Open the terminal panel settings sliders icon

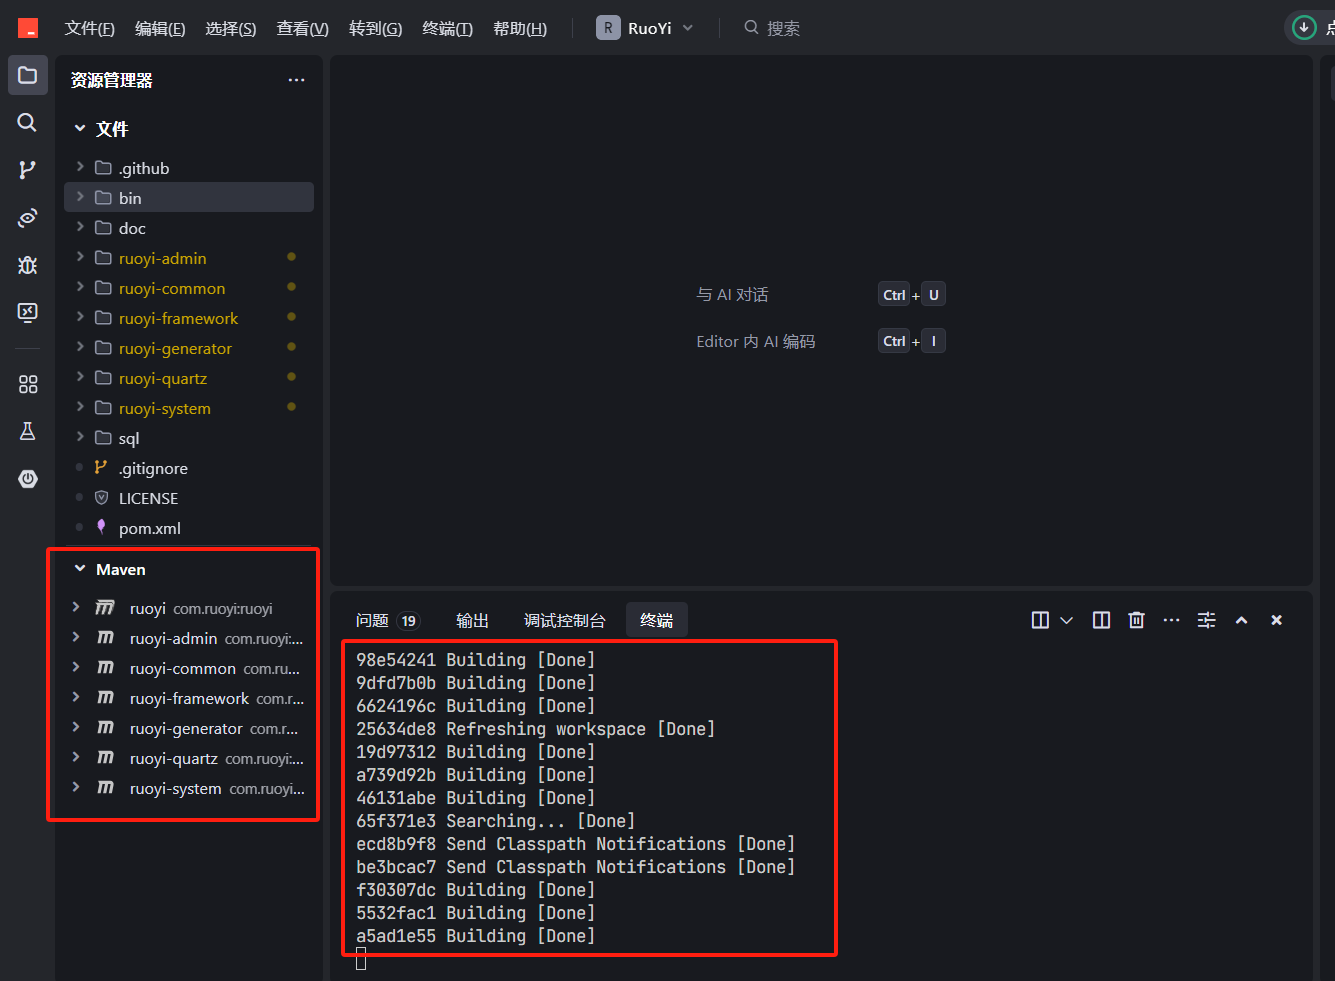point(1207,620)
